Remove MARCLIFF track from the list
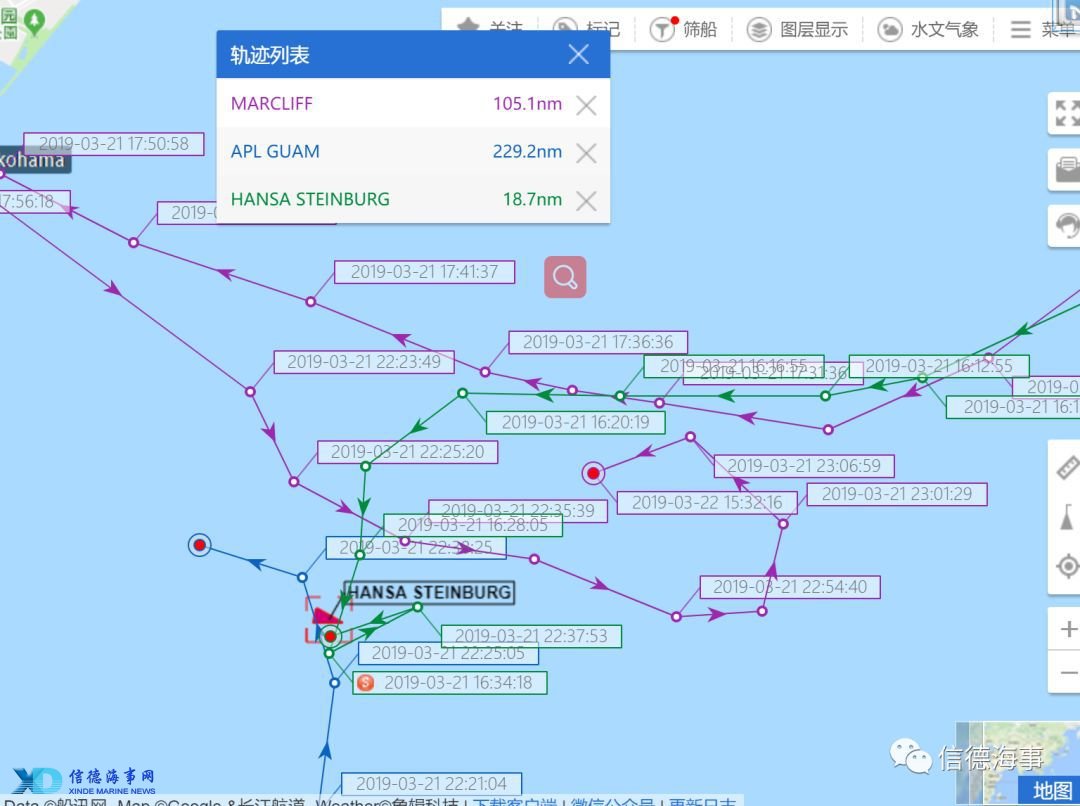This screenshot has height=806, width=1080. coord(586,105)
